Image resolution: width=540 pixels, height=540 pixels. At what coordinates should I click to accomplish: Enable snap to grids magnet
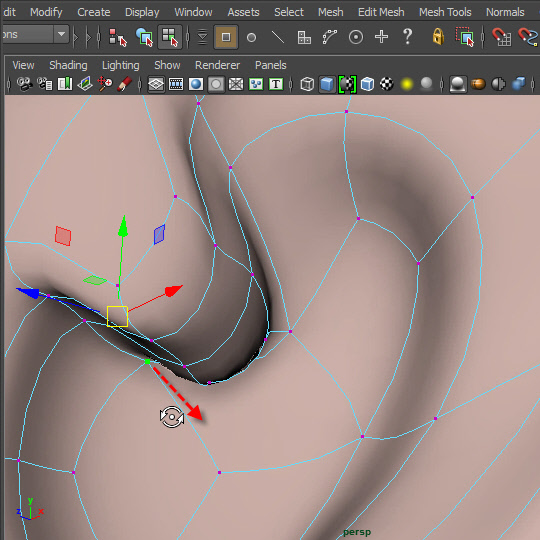click(x=501, y=37)
